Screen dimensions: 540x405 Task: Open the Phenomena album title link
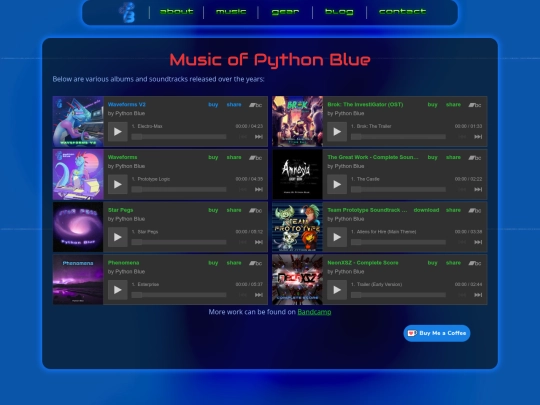[123, 262]
